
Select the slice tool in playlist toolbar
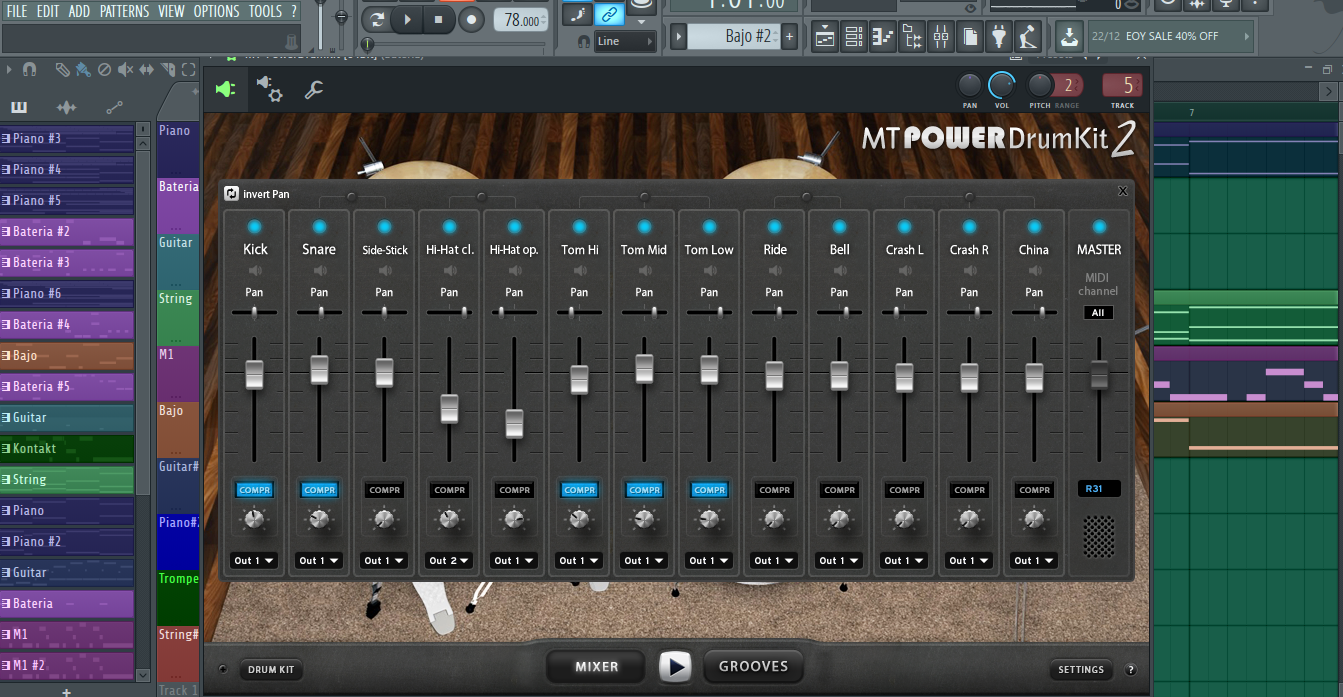[x=168, y=69]
